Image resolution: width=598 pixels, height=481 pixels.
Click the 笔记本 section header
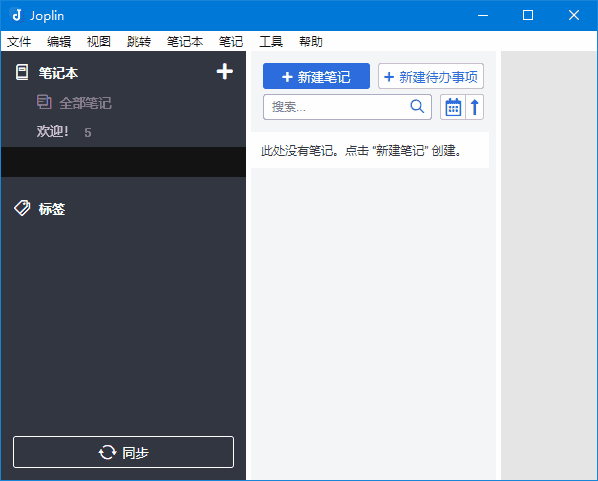[58, 72]
